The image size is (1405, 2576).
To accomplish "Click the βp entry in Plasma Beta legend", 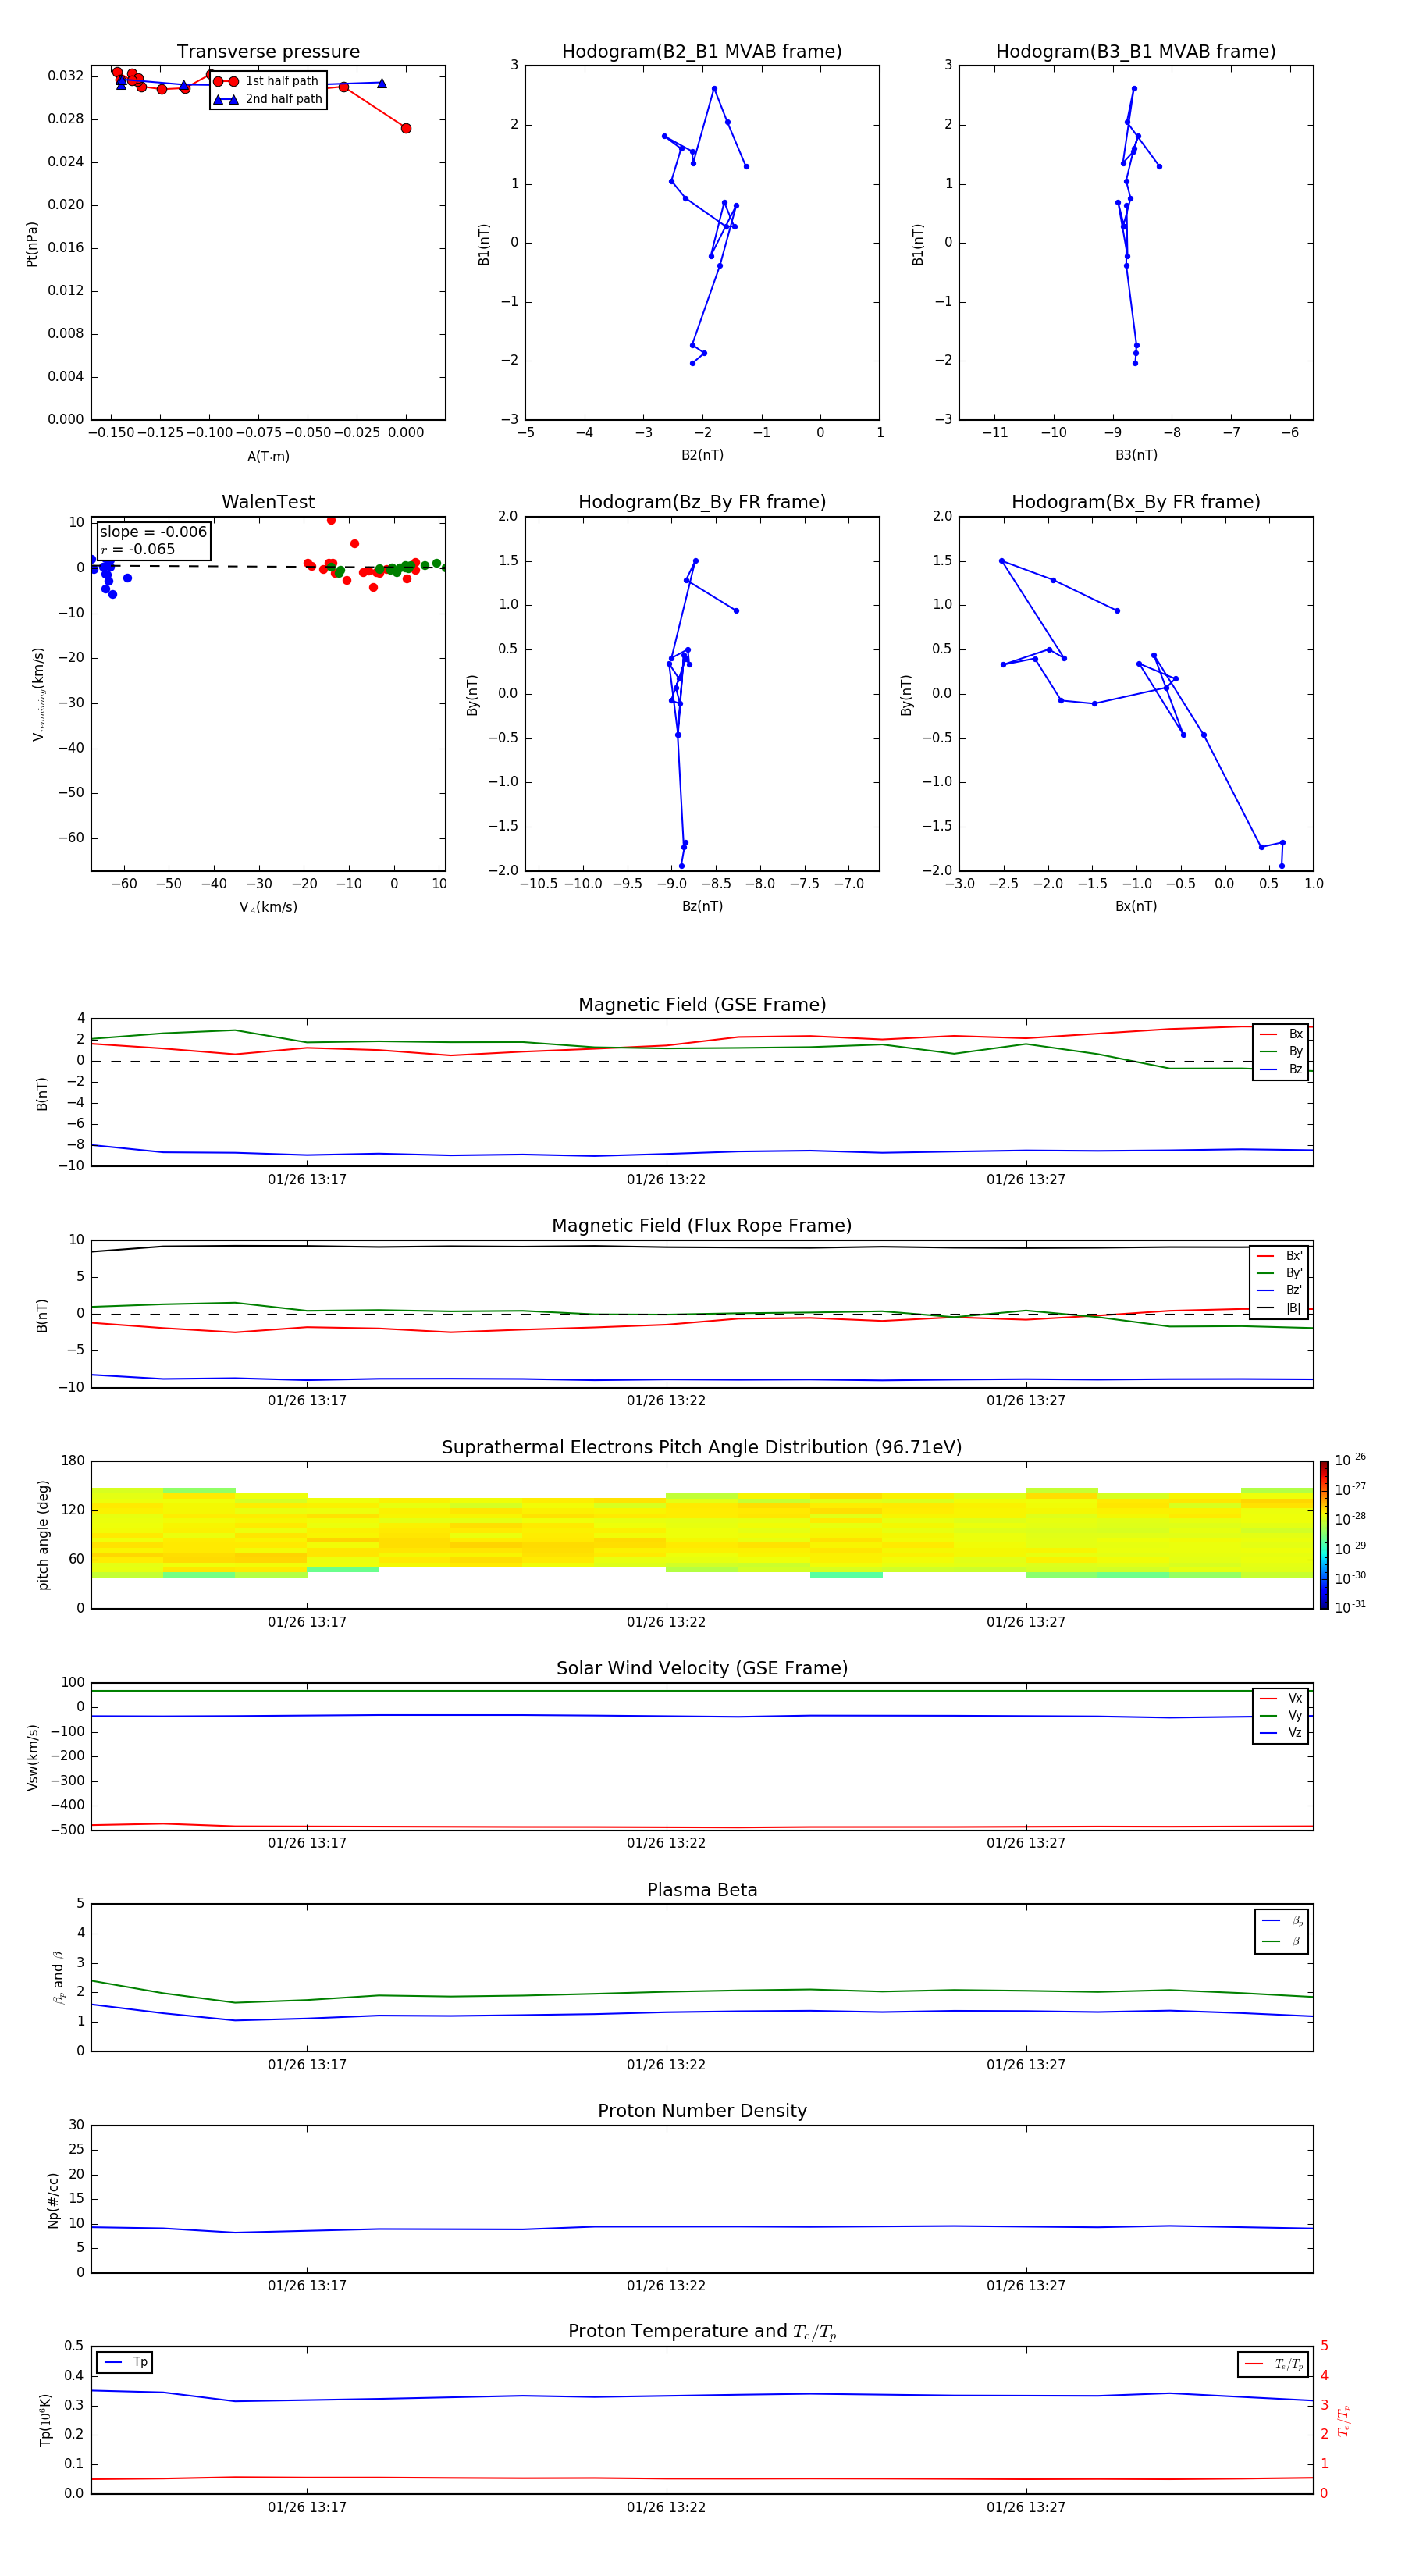I will (1282, 1921).
